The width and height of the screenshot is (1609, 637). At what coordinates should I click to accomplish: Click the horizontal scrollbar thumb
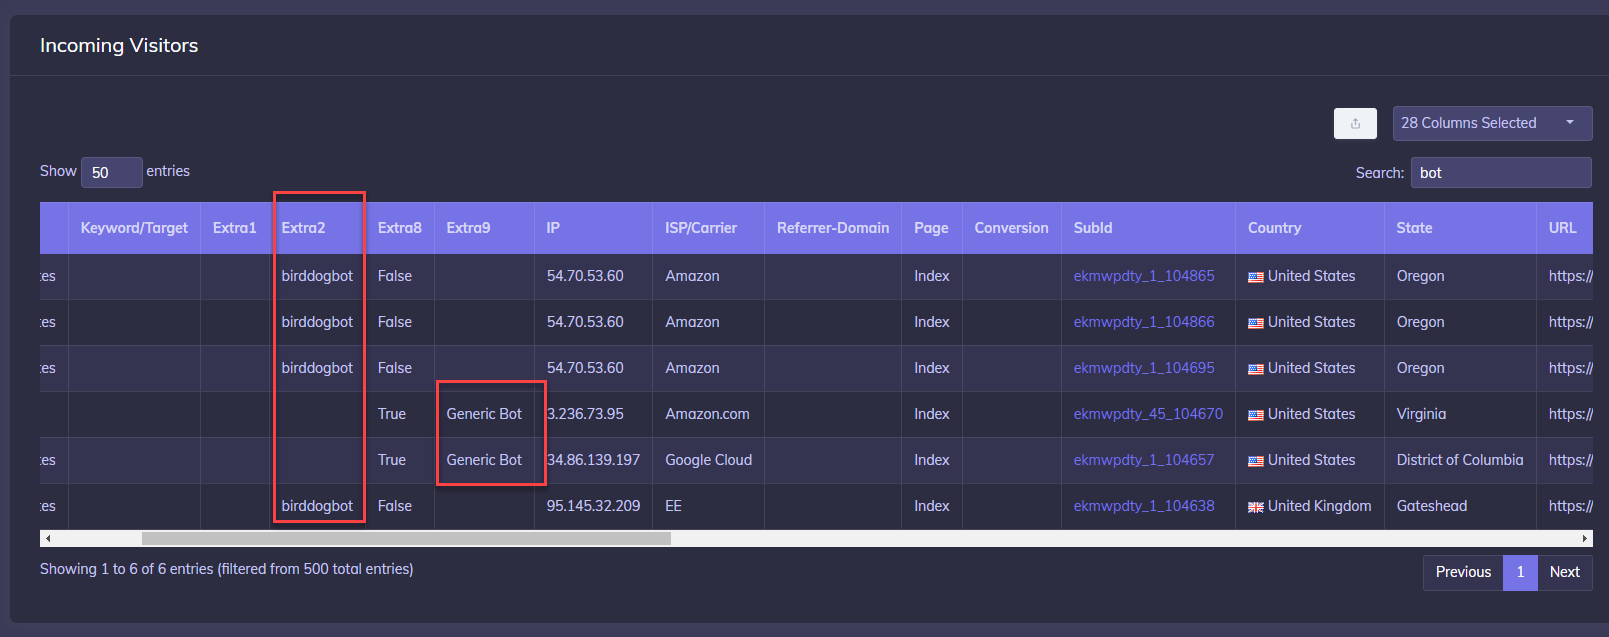tap(405, 539)
